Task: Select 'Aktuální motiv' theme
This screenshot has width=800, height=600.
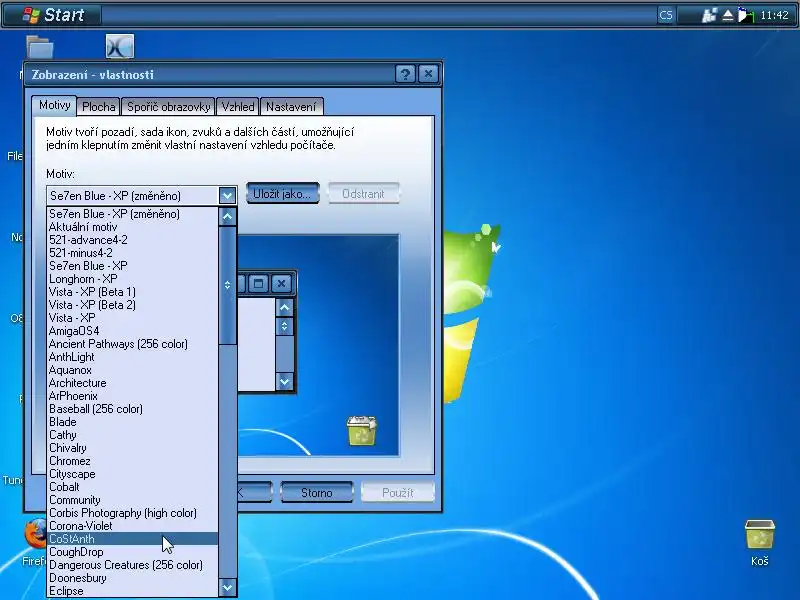Action: [133, 227]
